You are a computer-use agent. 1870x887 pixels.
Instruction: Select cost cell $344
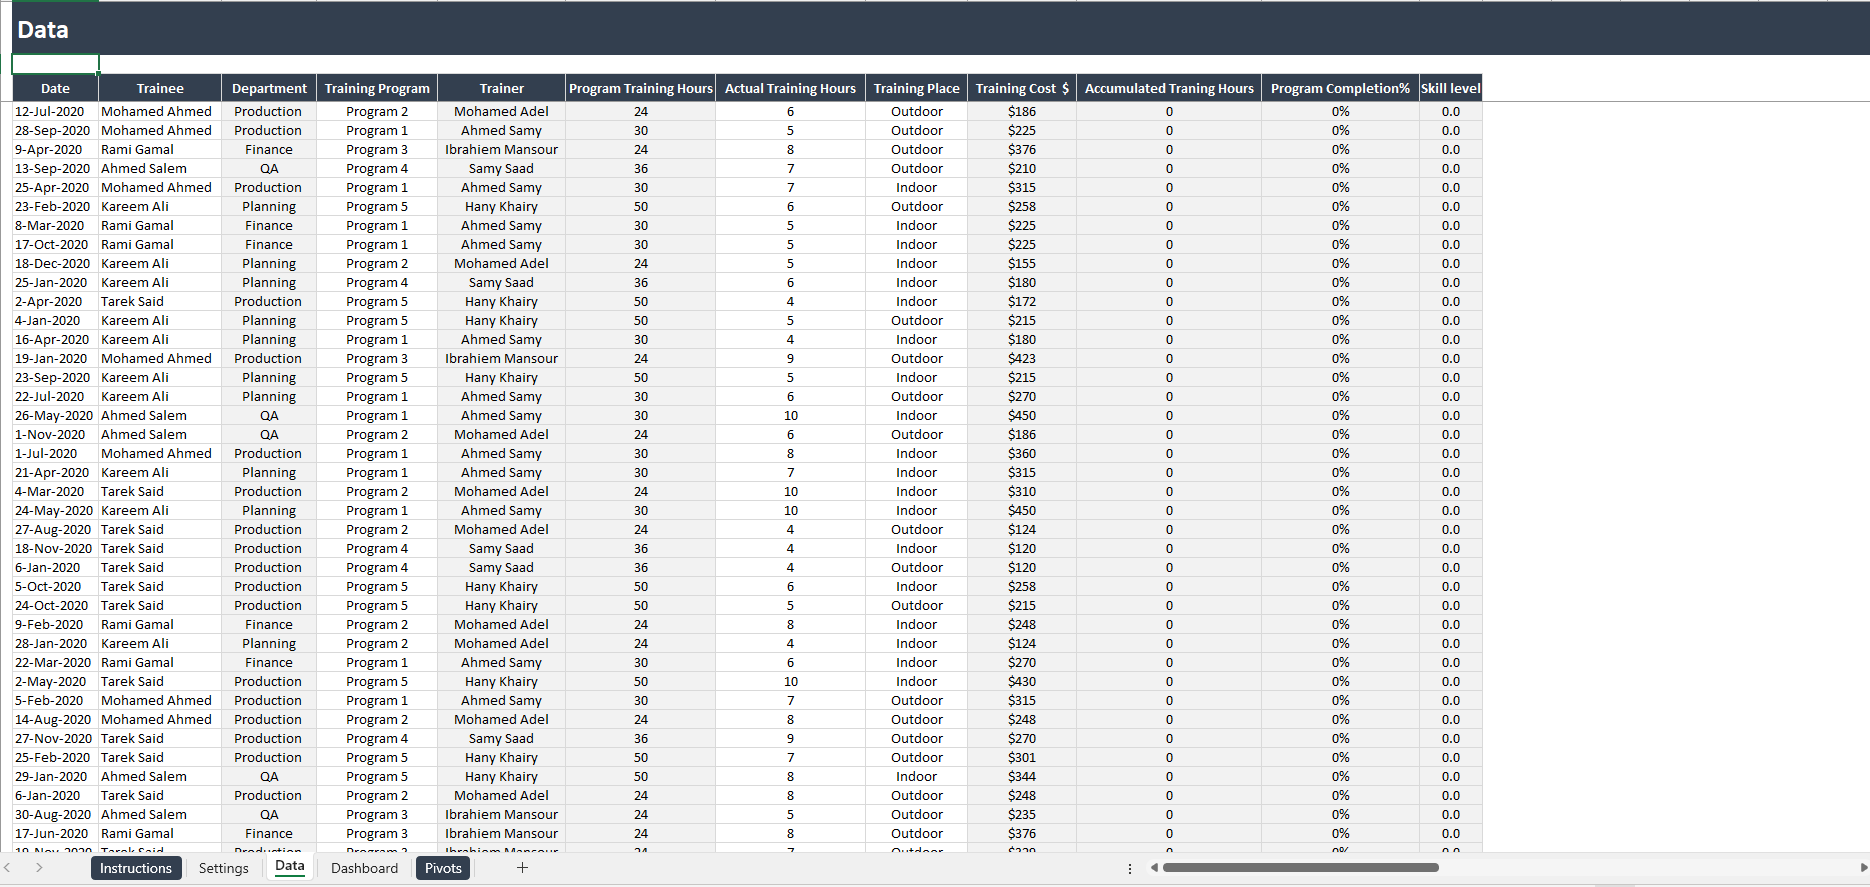[x=1022, y=777]
